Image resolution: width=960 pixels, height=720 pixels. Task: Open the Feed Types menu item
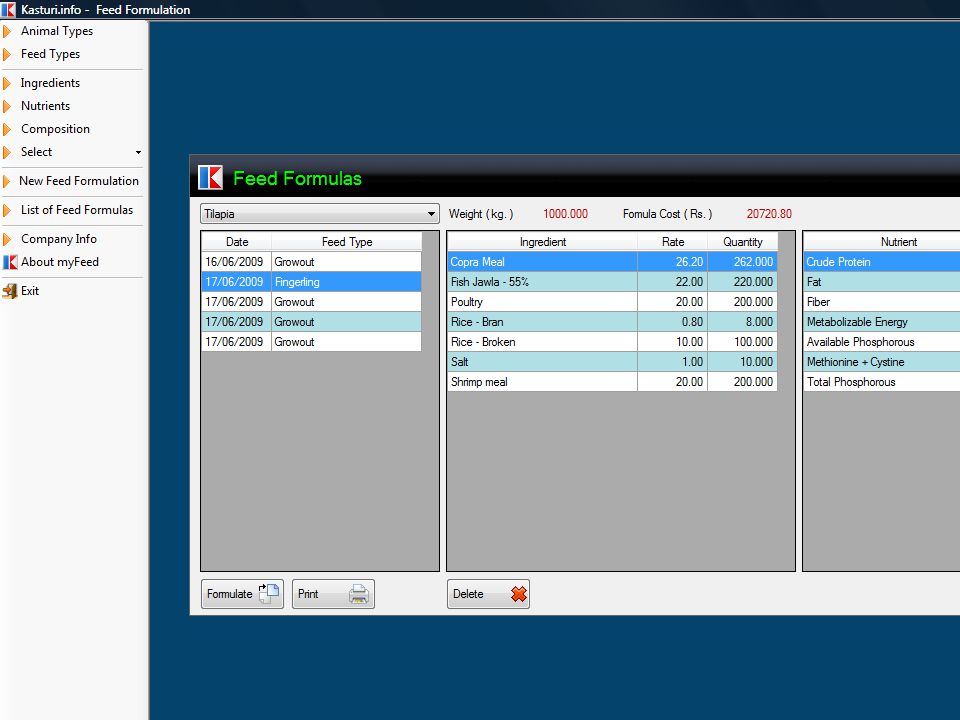point(50,54)
